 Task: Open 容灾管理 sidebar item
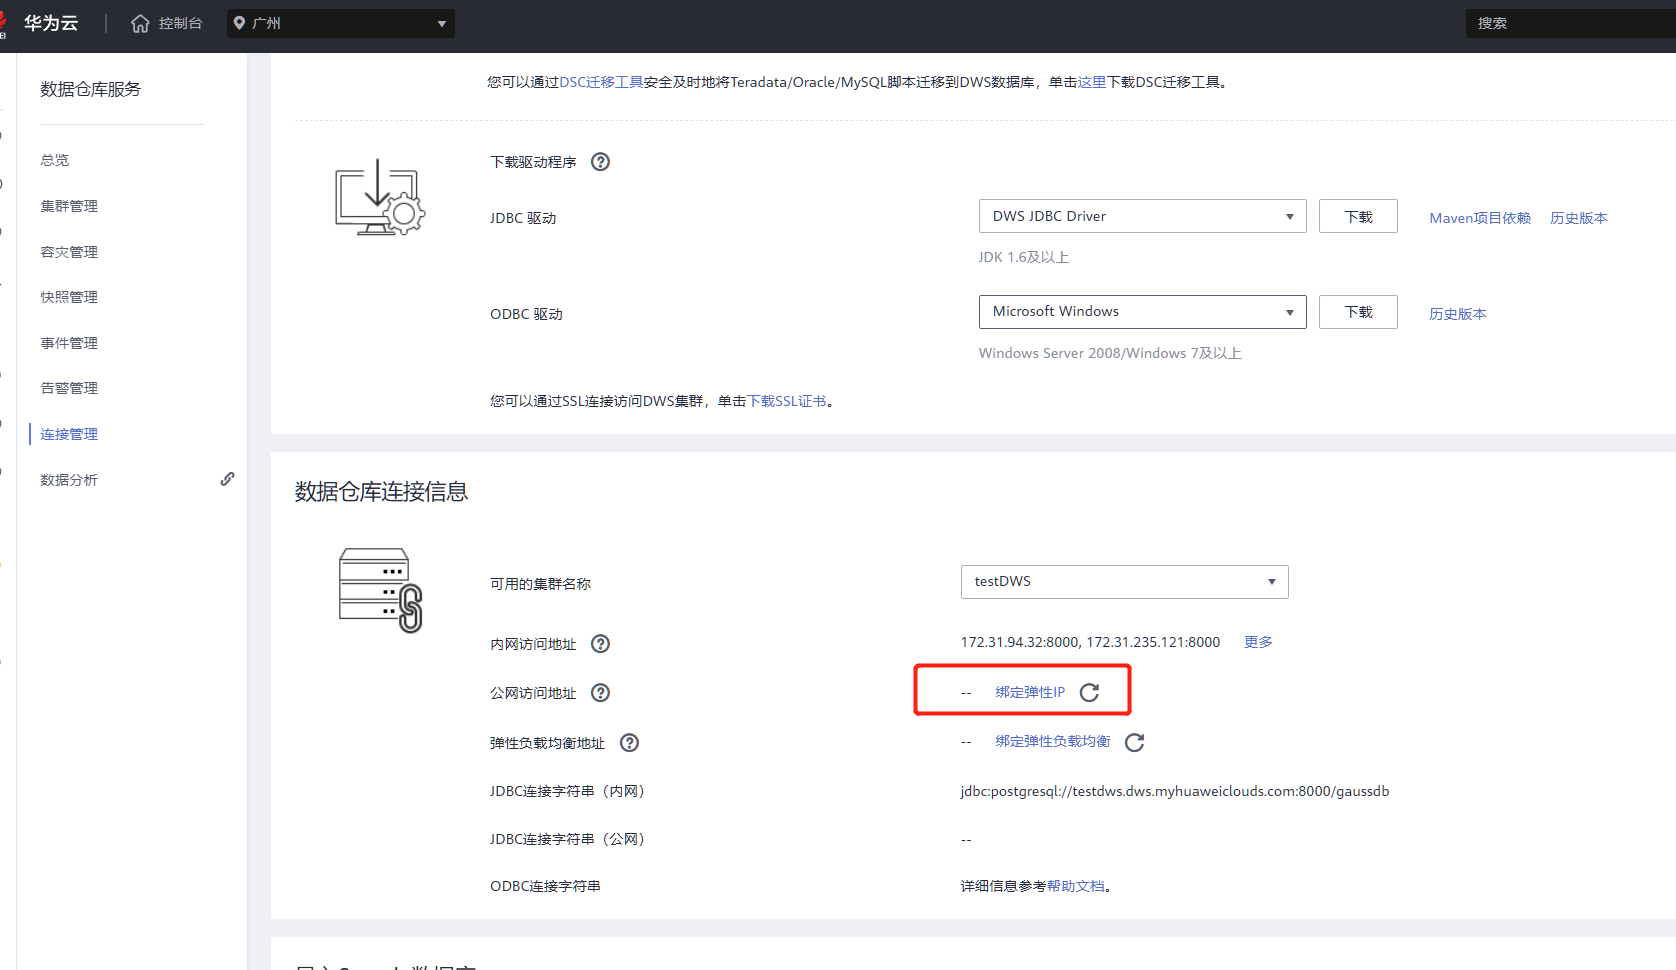point(69,252)
